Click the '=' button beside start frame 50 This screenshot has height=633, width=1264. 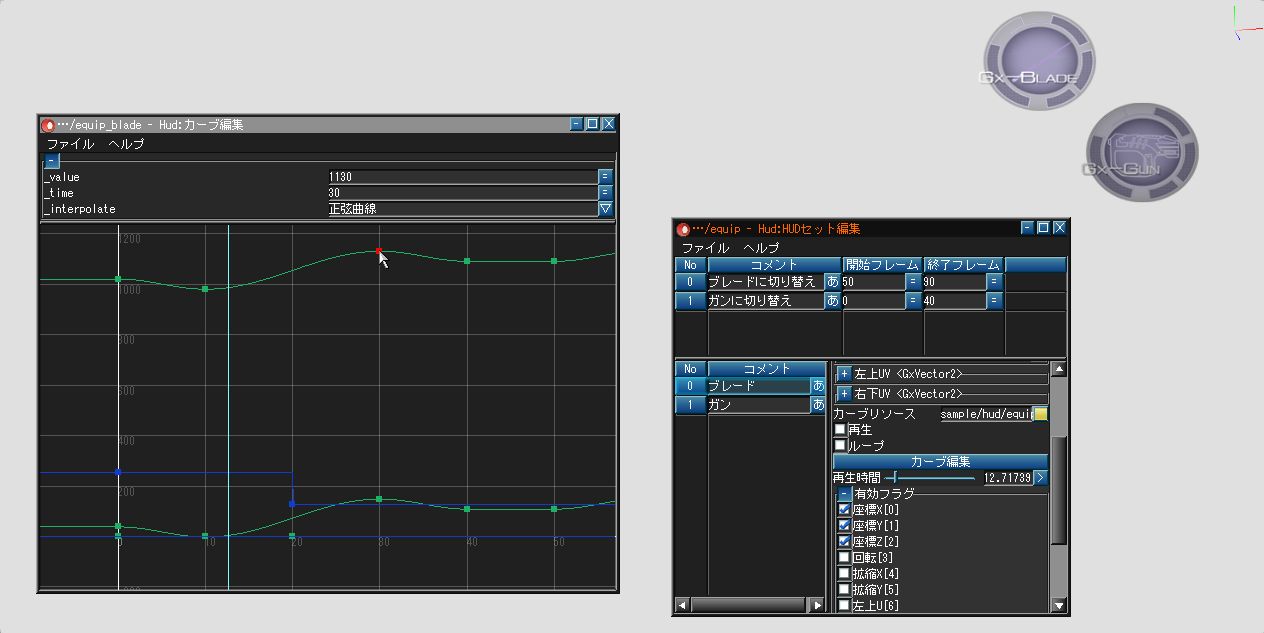913,282
